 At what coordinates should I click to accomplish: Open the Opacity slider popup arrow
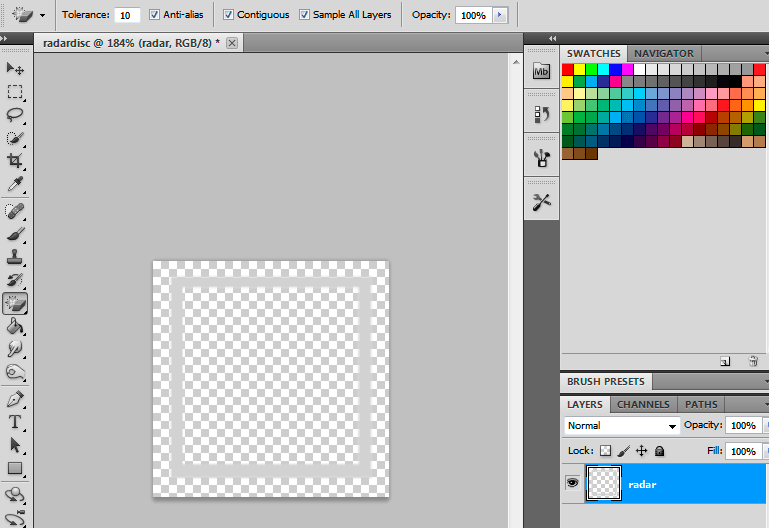coord(500,15)
